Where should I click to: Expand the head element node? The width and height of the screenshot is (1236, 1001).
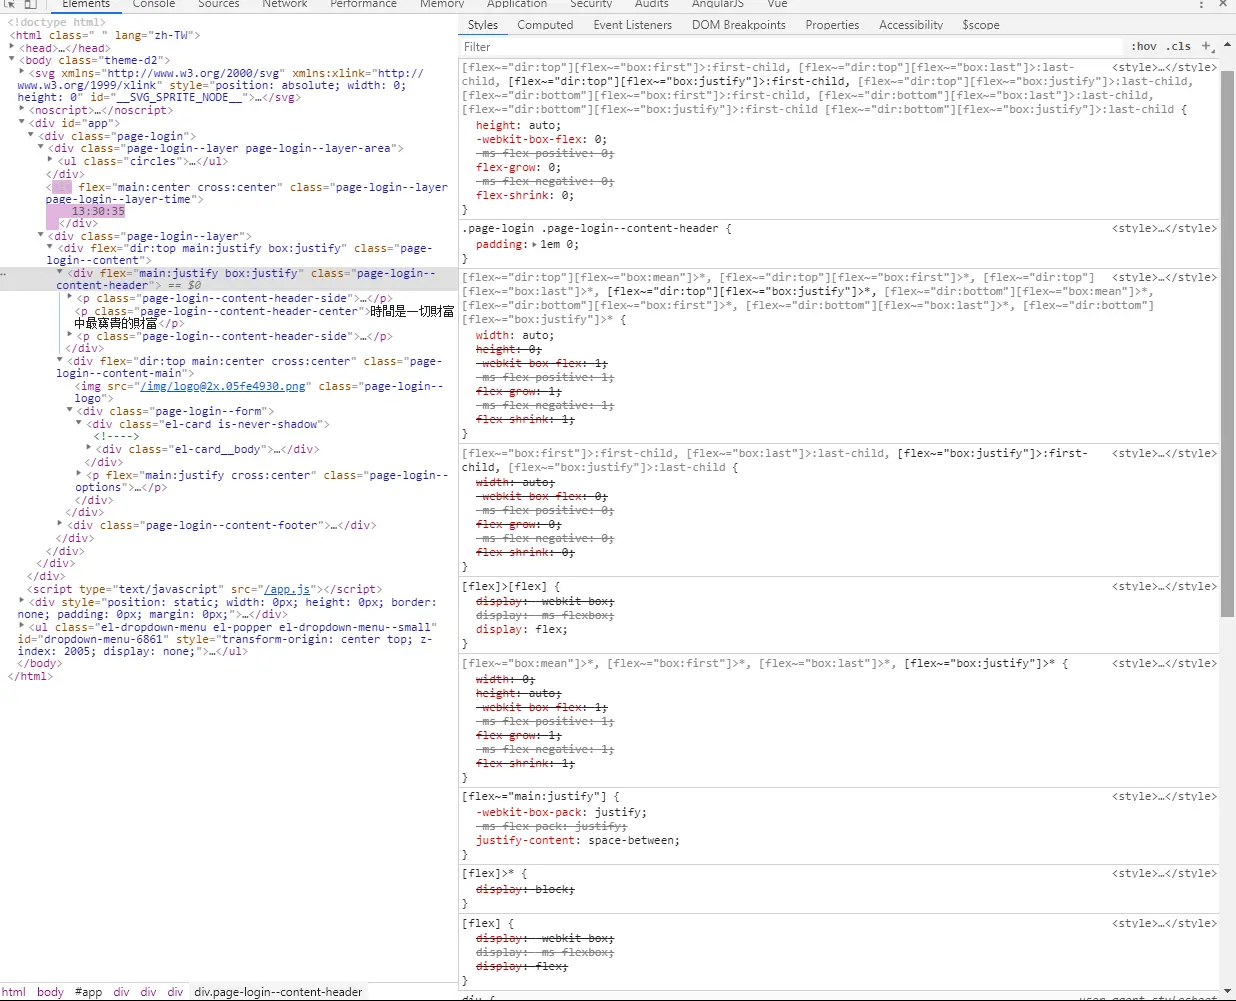point(13,47)
